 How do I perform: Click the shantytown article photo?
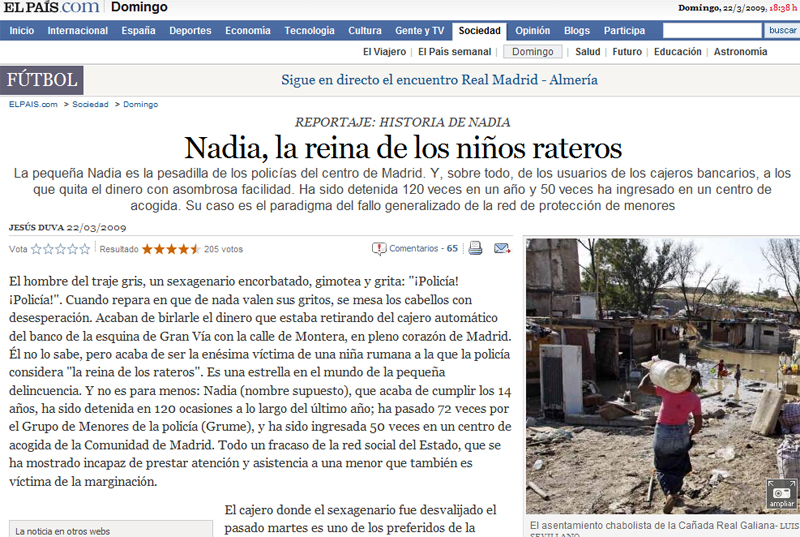point(663,376)
